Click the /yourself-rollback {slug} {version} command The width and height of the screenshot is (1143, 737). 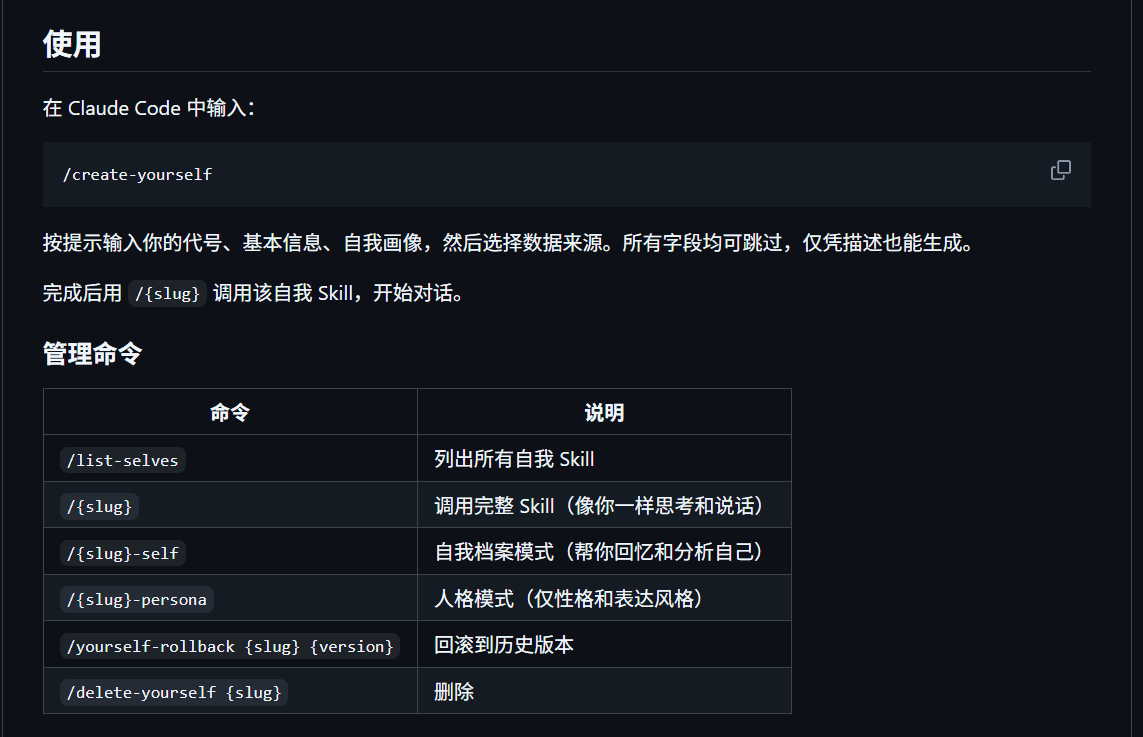click(x=230, y=646)
